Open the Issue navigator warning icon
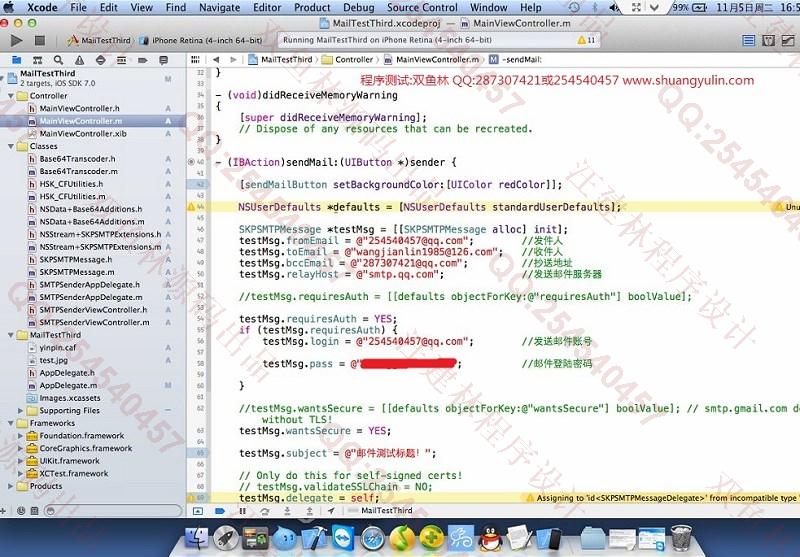 79,60
